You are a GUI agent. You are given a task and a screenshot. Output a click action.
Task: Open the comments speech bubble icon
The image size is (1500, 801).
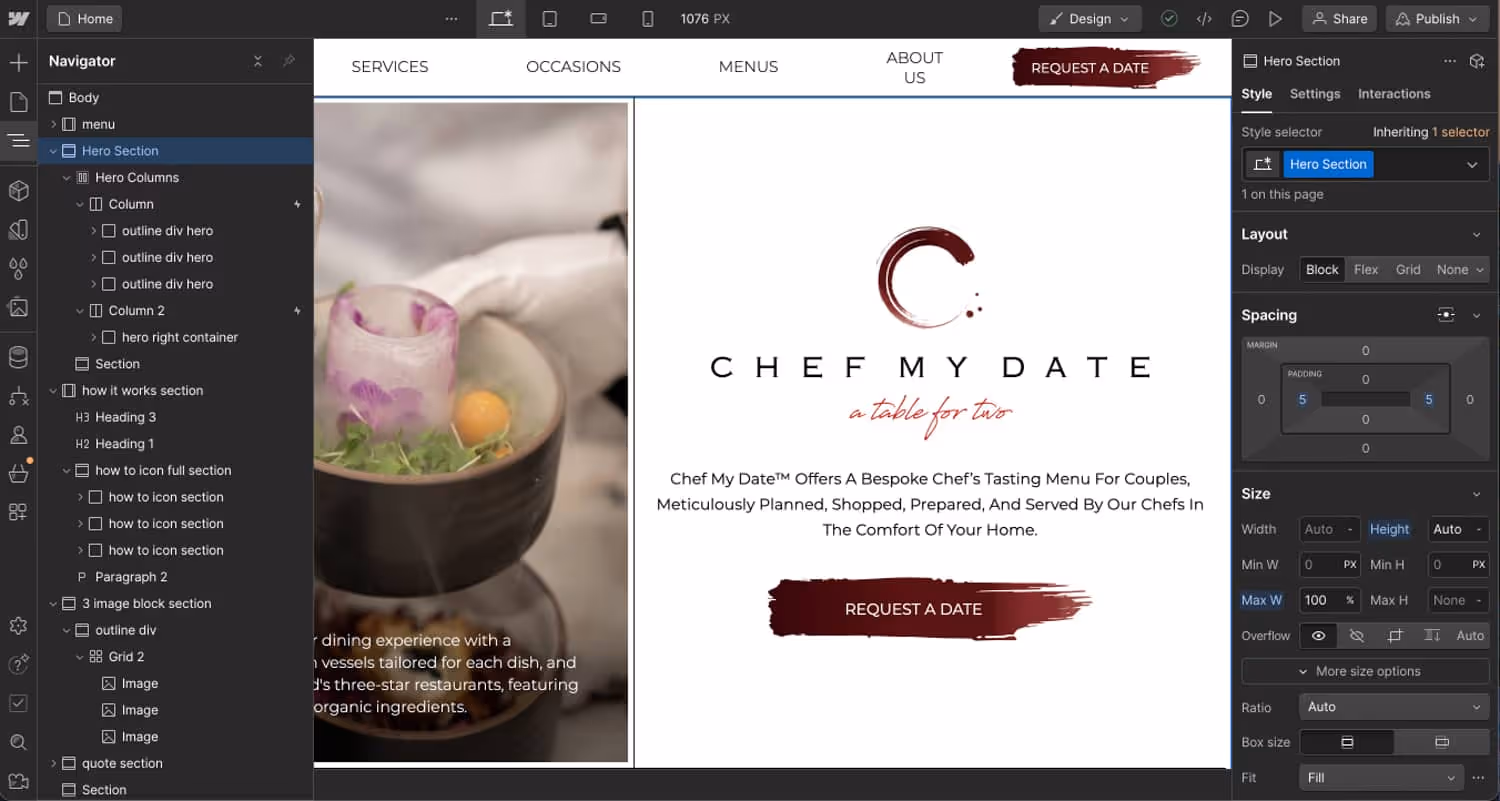pos(1240,19)
